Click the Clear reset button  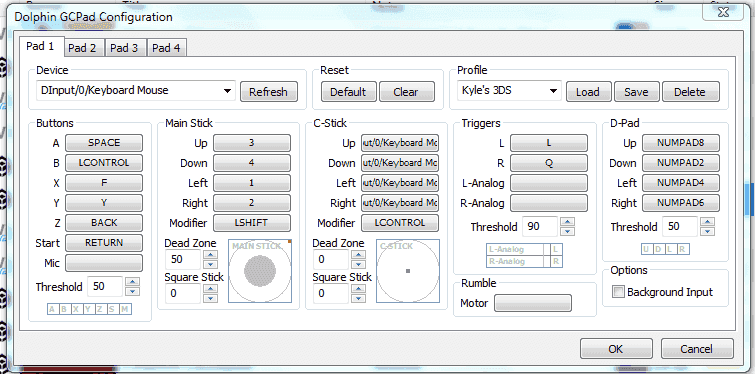(406, 91)
